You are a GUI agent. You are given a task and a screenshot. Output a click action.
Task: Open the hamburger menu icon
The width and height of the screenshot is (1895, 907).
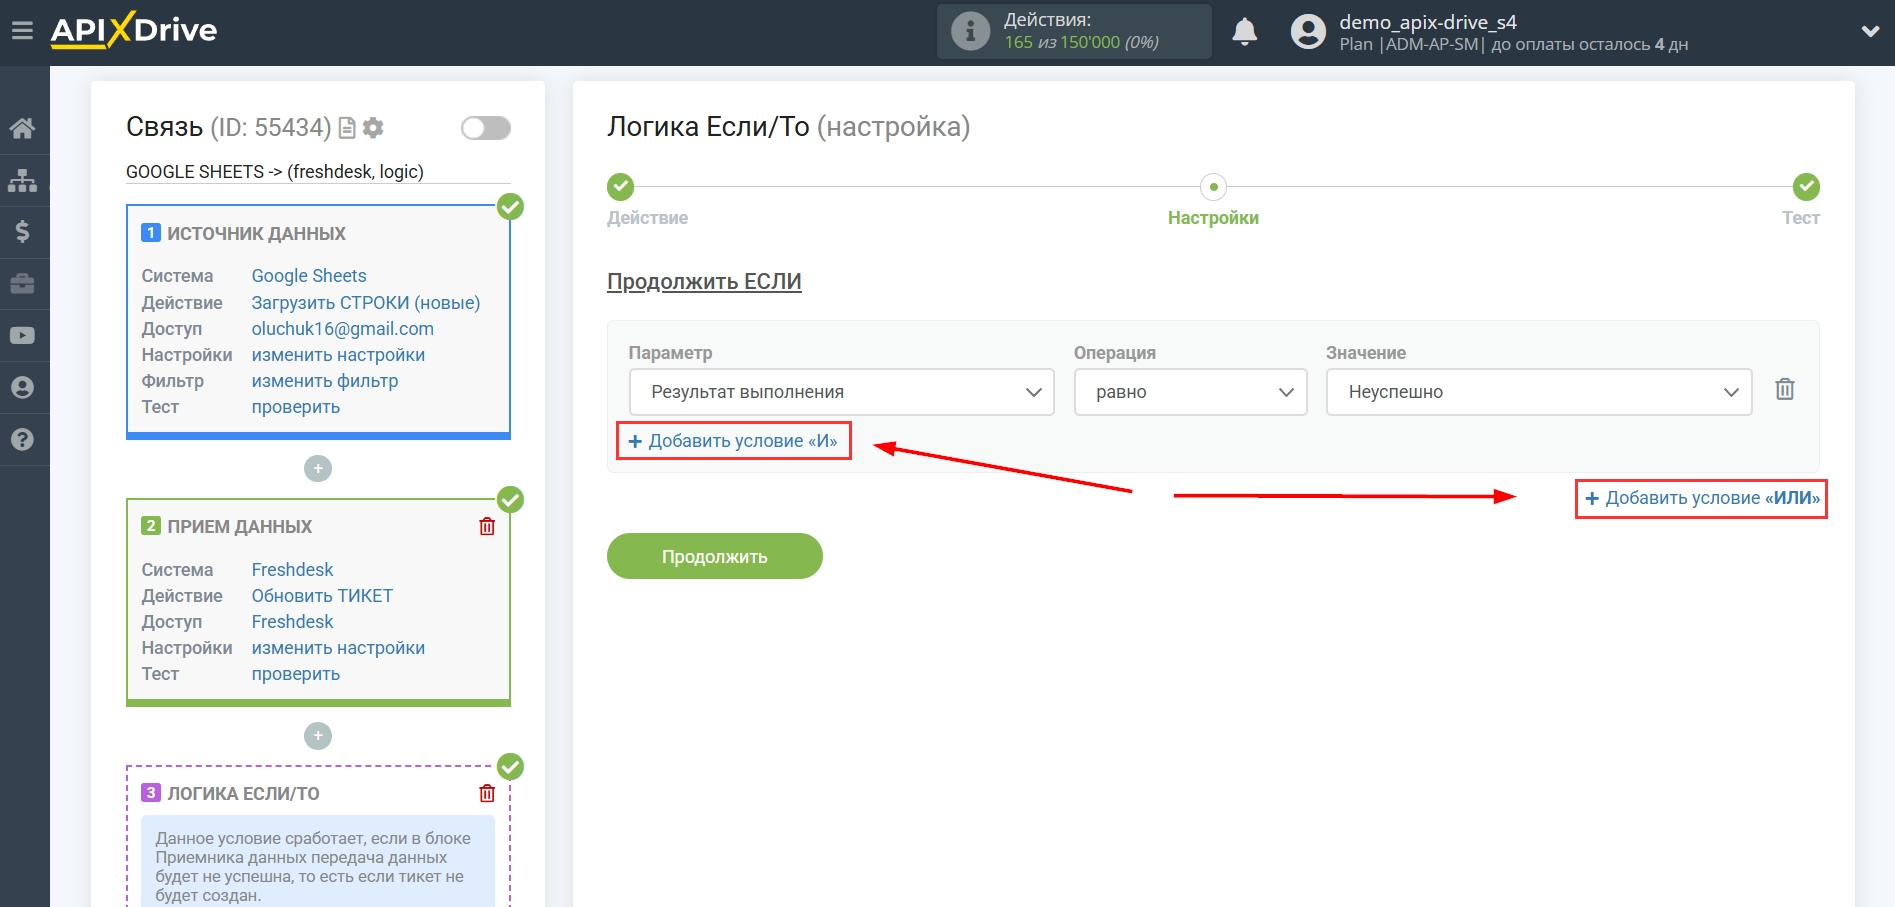[22, 31]
